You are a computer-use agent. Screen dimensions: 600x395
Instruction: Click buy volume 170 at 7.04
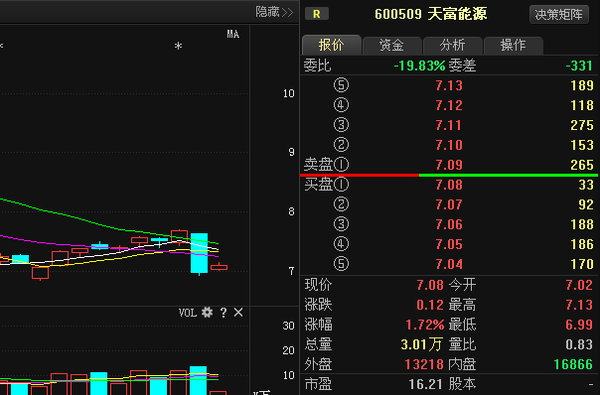(x=582, y=264)
